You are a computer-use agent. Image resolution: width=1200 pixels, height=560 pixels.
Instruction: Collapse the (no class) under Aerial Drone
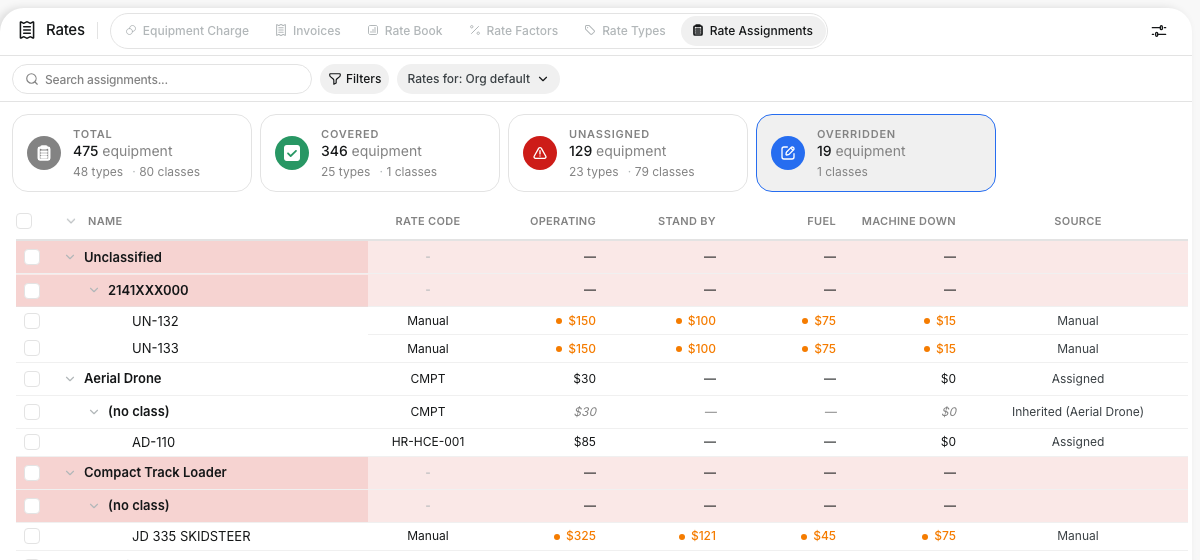point(94,411)
